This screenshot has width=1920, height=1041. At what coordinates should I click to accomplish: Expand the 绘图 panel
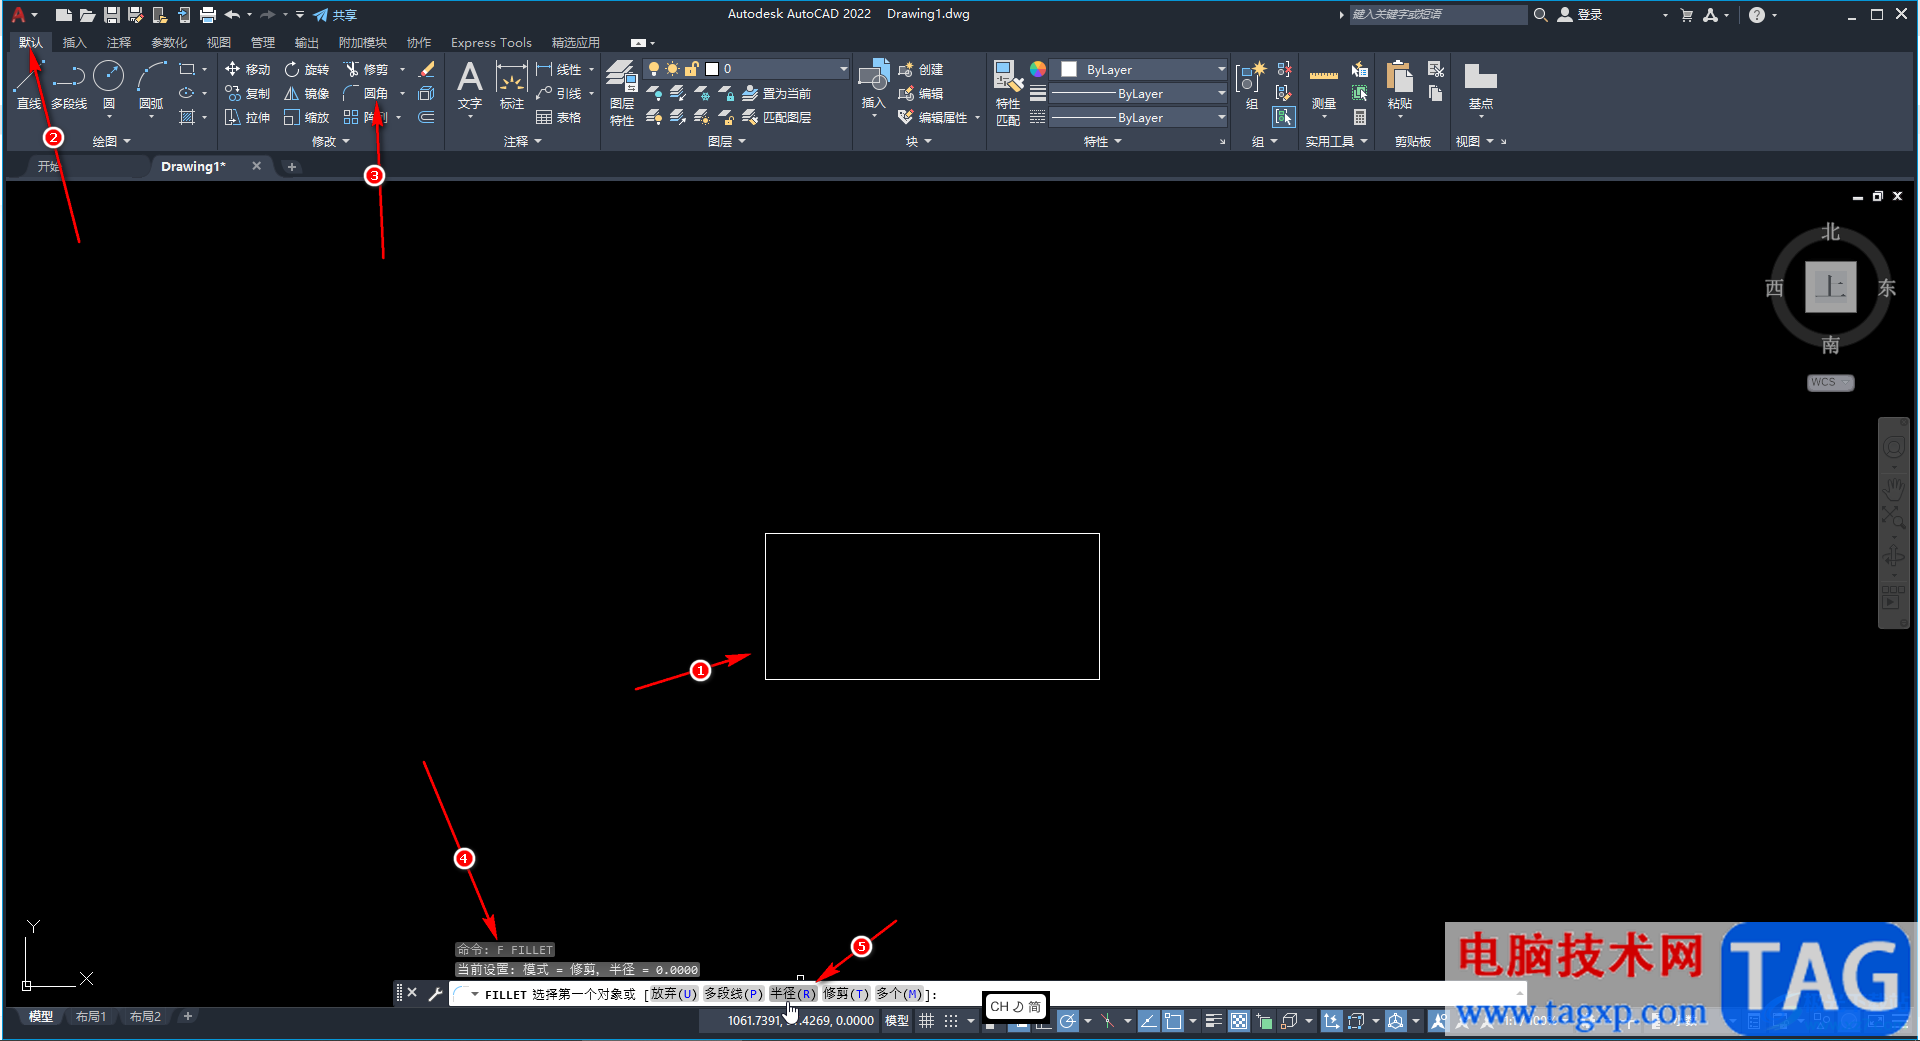pyautogui.click(x=111, y=142)
